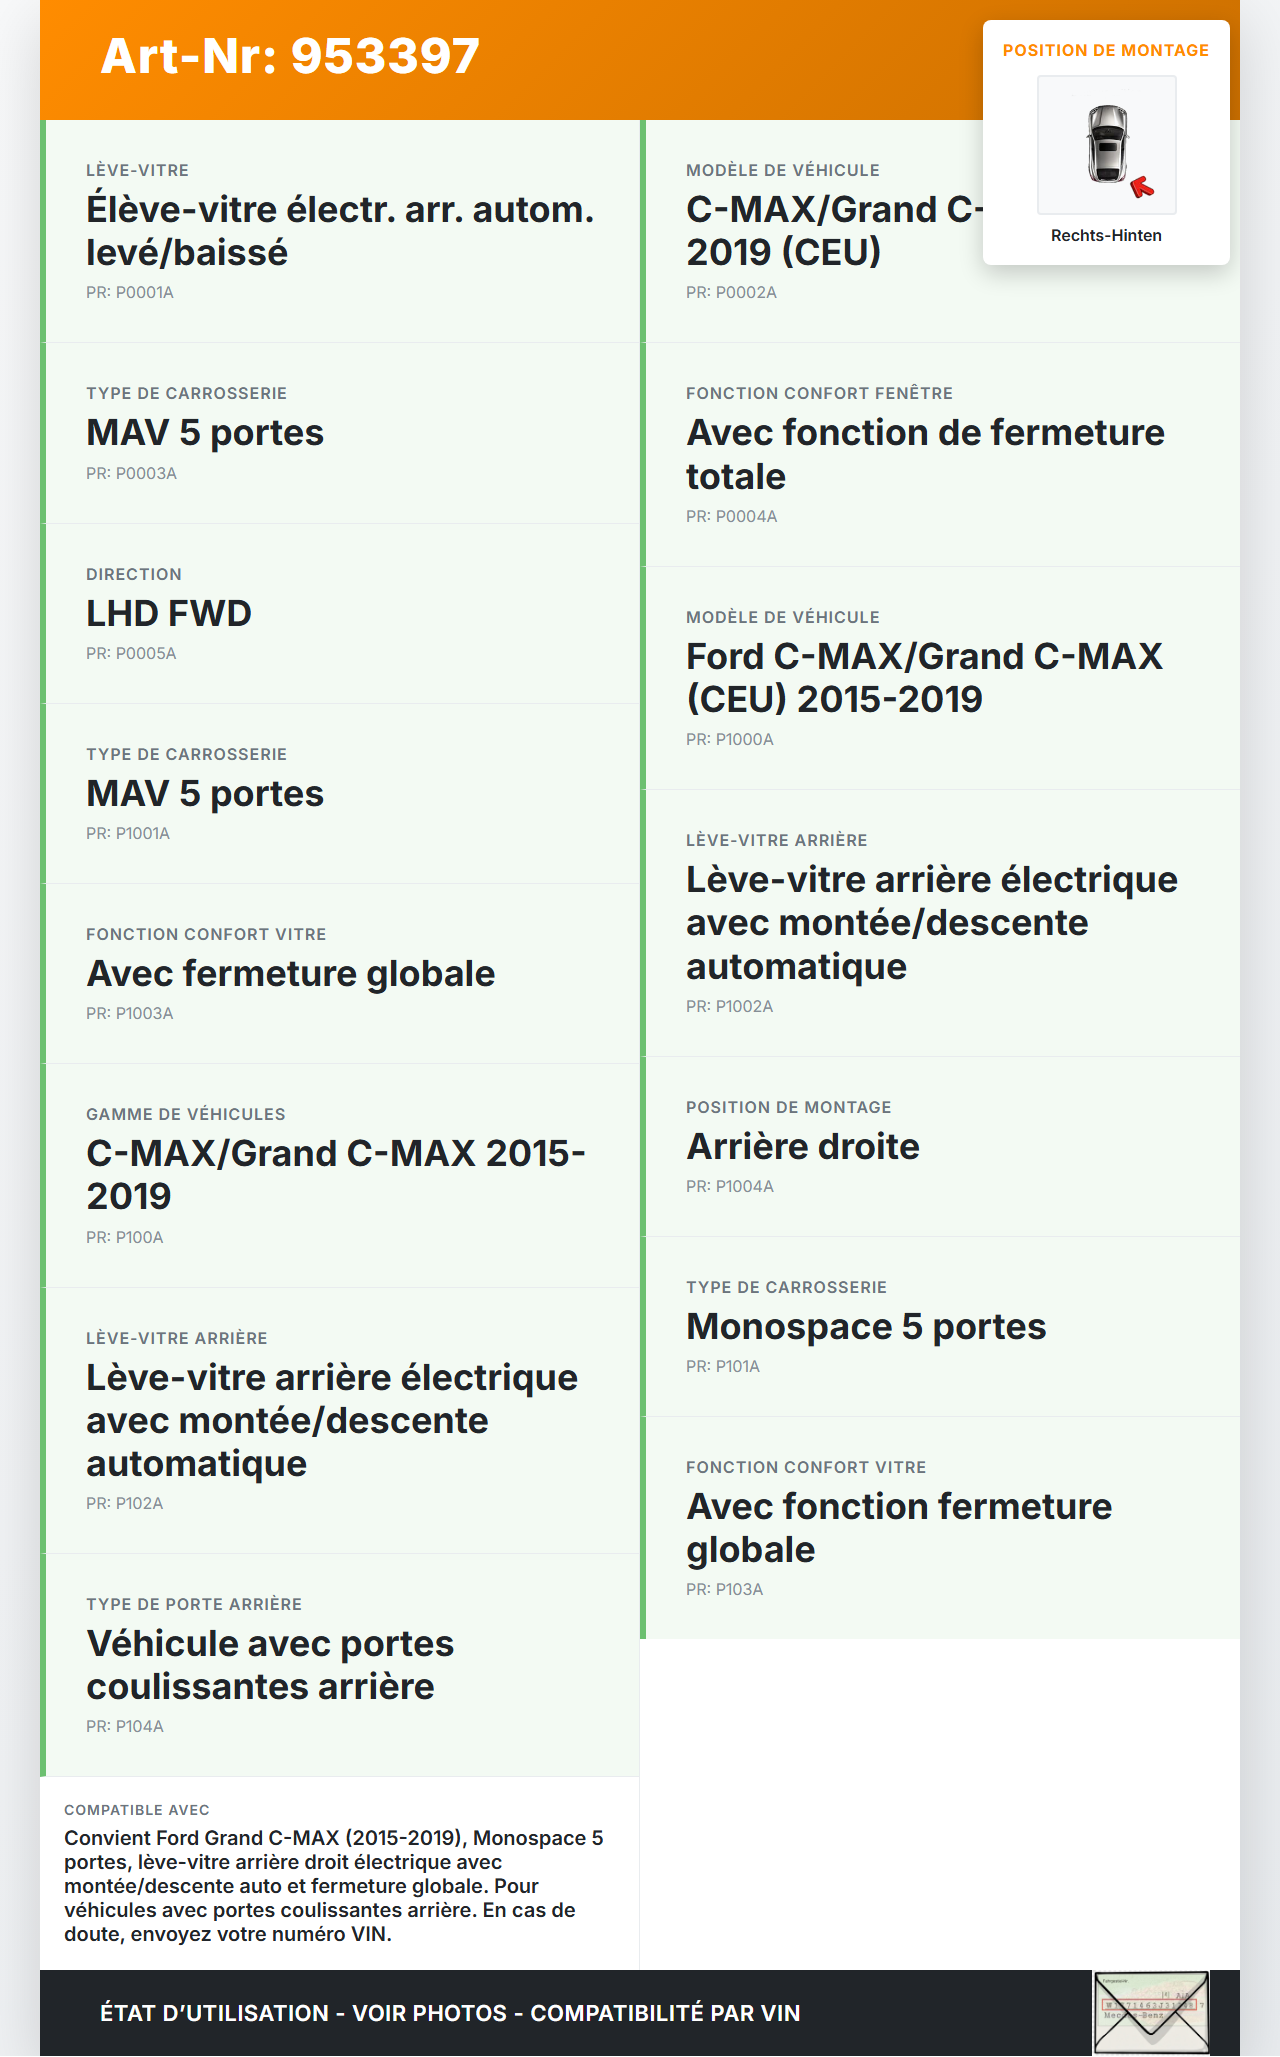Click the C-MAX/Grand C-MAX 2015-2019 gamme entry
1280x2057 pixels.
[336, 1175]
